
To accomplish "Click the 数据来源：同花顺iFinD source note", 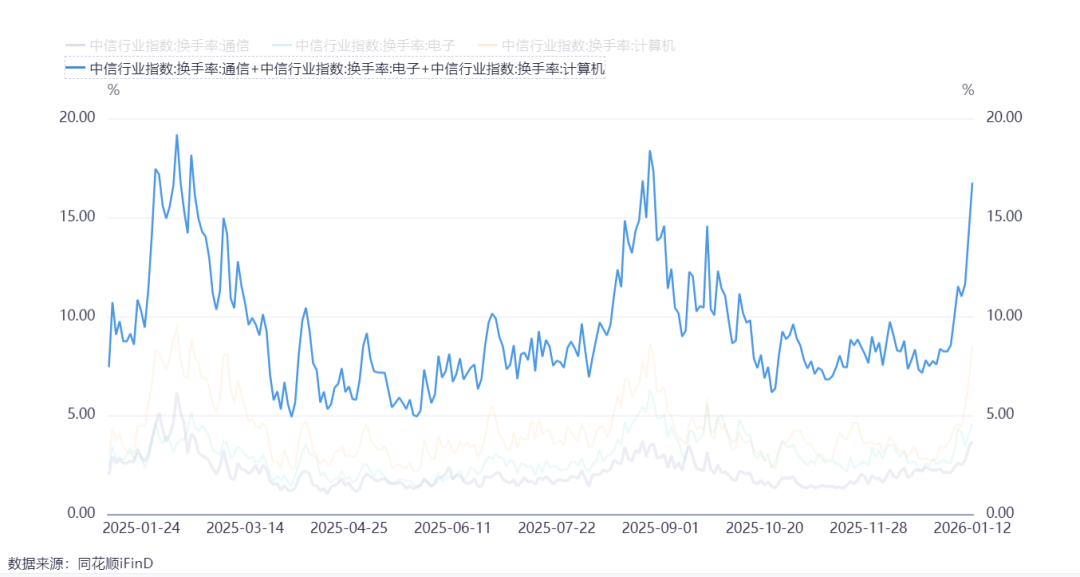I will (81, 563).
